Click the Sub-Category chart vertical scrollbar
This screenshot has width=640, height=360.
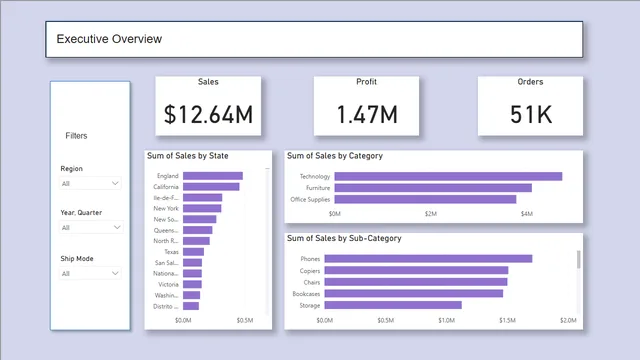578,260
